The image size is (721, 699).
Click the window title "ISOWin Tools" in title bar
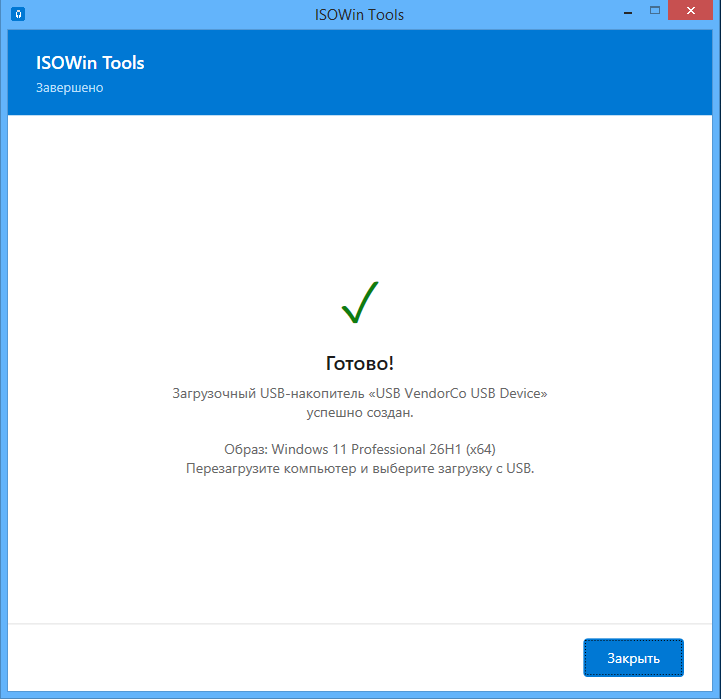coord(359,15)
